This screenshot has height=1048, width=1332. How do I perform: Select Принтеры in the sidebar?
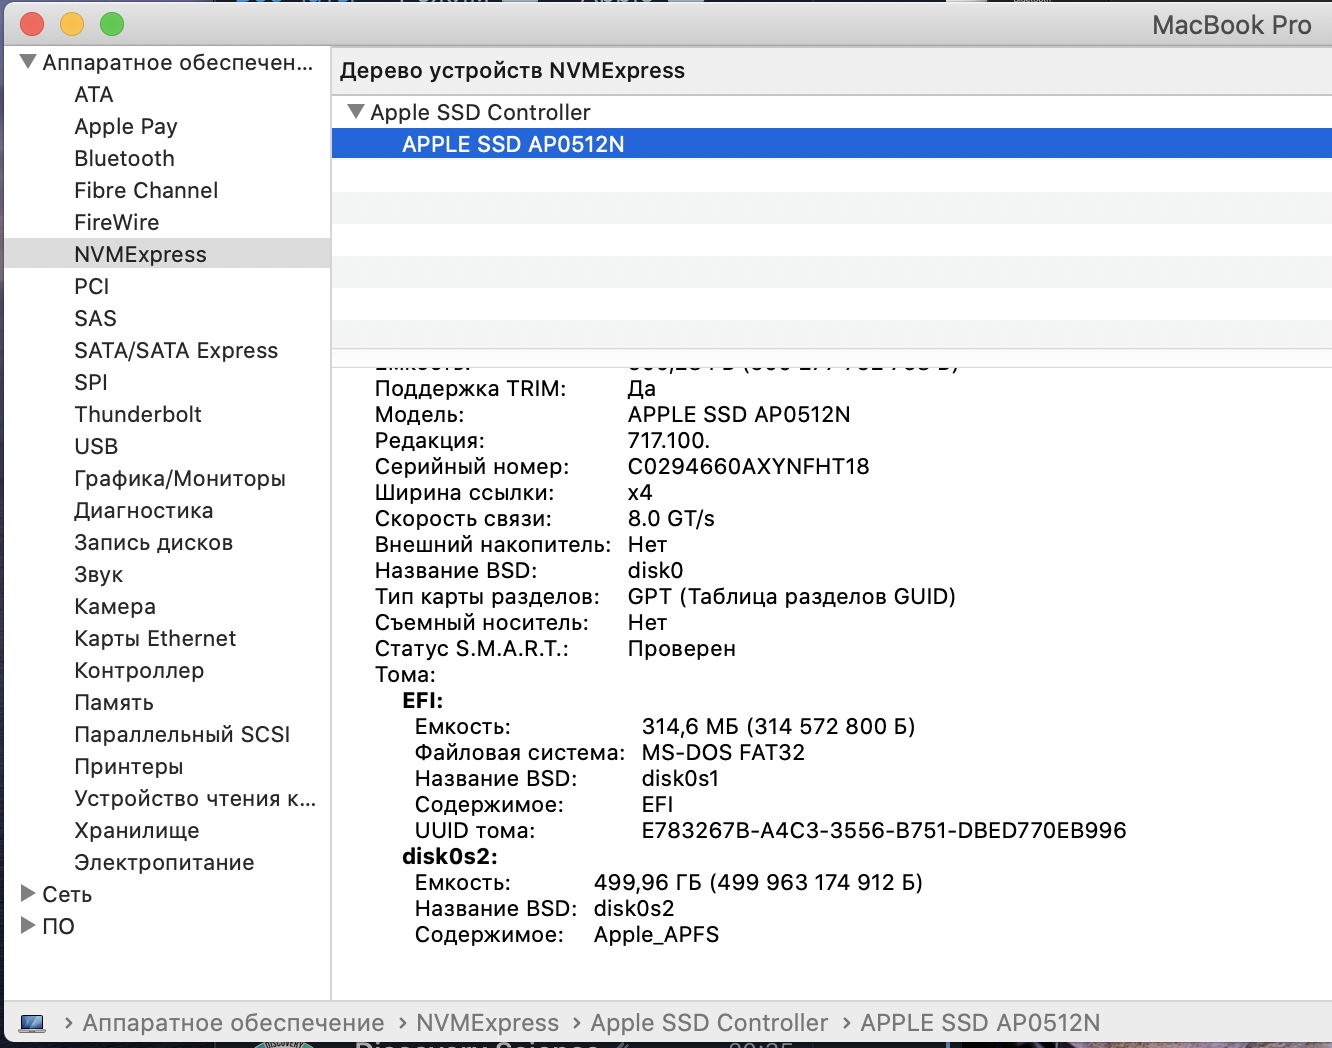pyautogui.click(x=129, y=766)
